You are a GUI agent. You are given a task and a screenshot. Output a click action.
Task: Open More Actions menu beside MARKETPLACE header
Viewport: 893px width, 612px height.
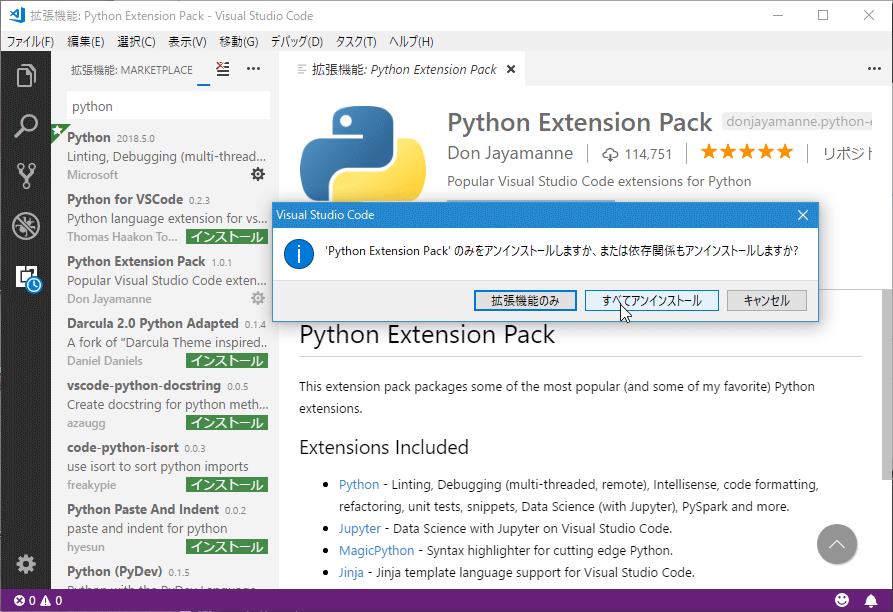point(254,68)
